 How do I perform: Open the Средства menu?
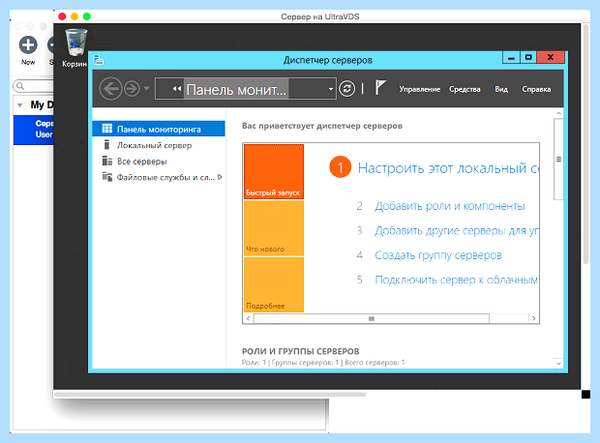click(465, 90)
